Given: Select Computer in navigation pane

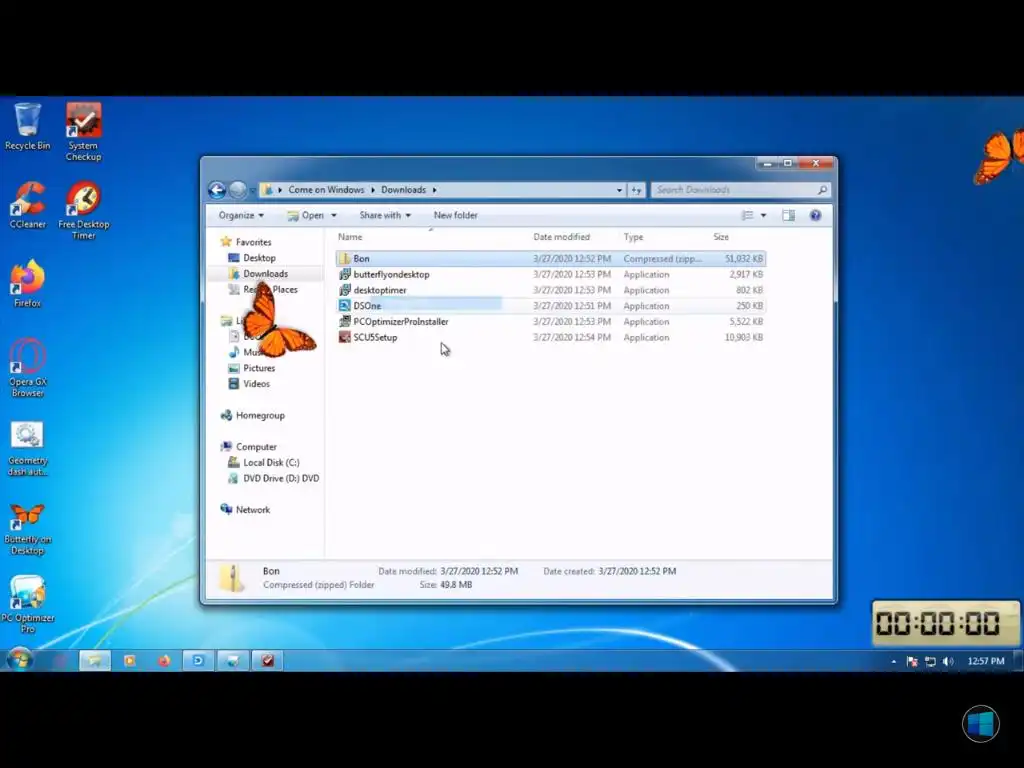Looking at the screenshot, I should (x=249, y=447).
